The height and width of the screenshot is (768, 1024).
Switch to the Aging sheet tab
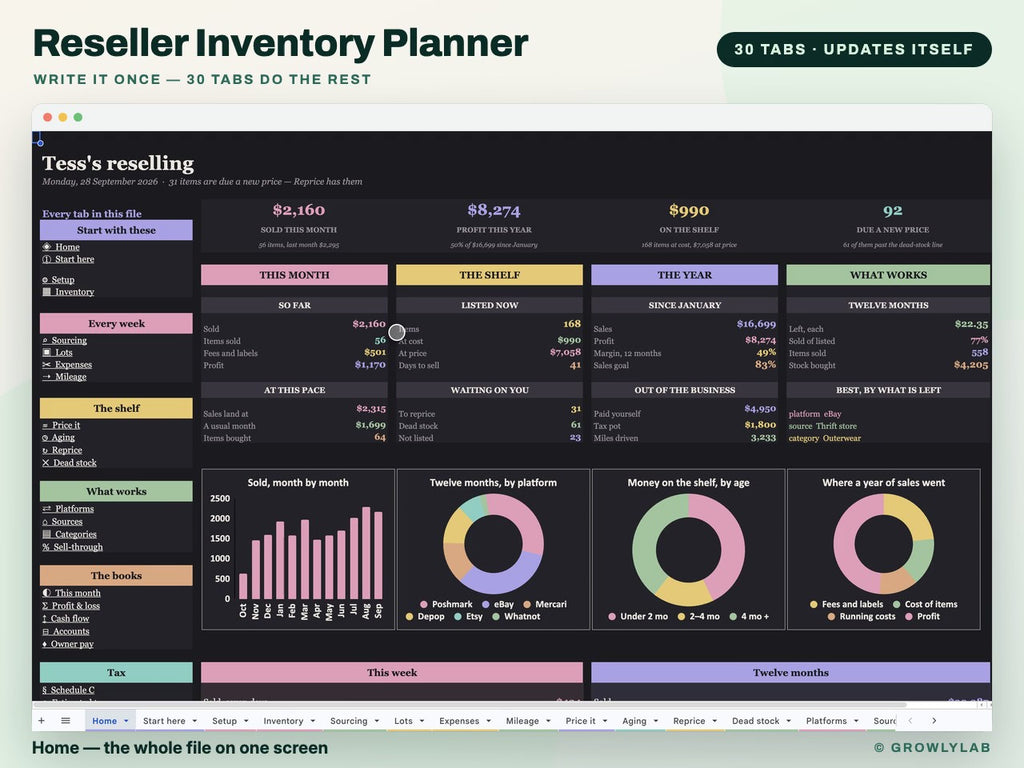(634, 721)
